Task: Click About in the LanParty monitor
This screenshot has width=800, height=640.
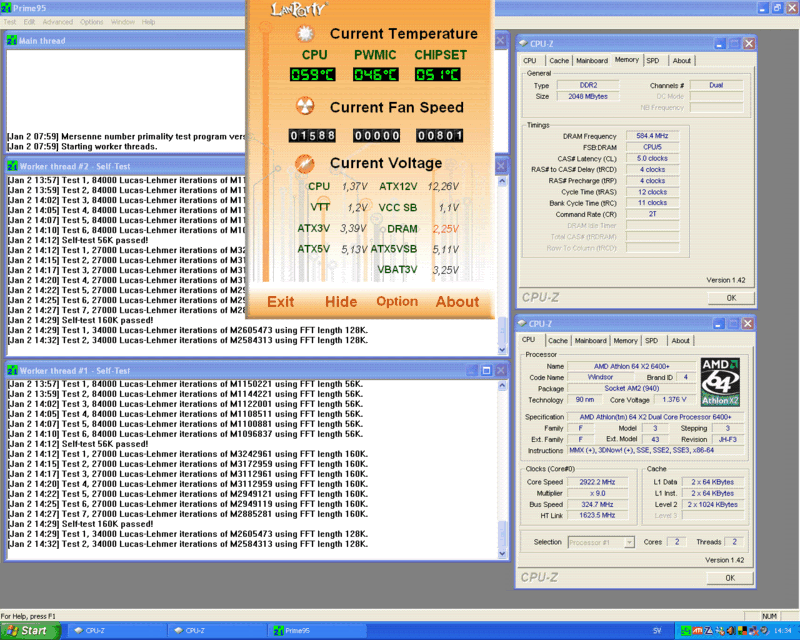Action: pyautogui.click(x=457, y=302)
